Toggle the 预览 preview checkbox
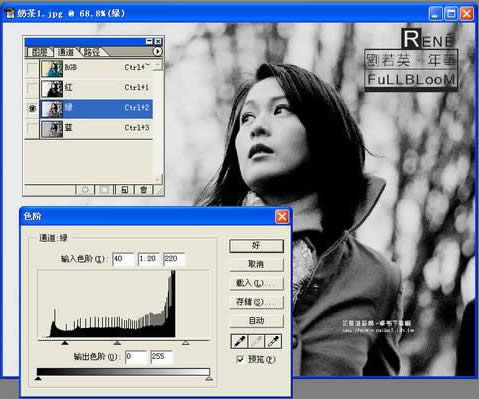Image resolution: width=479 pixels, height=399 pixels. click(240, 359)
